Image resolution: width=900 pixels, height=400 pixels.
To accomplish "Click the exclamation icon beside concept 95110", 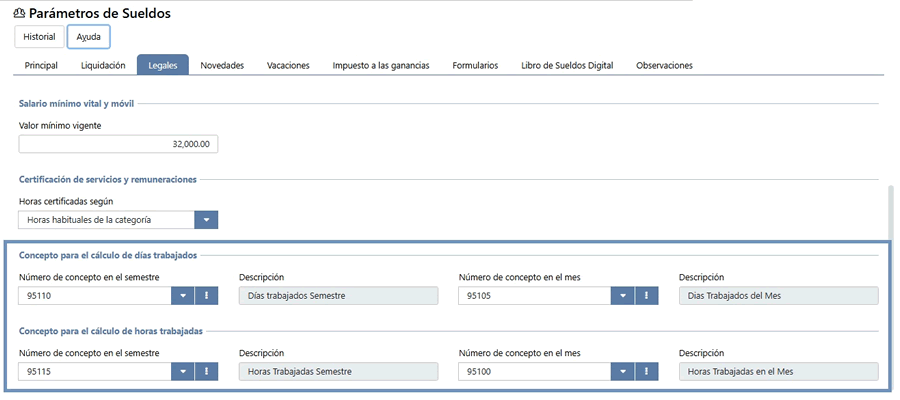I will (207, 296).
